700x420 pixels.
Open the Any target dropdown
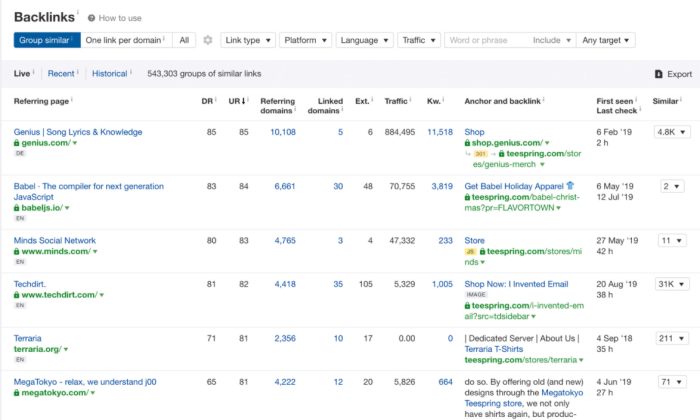point(605,40)
